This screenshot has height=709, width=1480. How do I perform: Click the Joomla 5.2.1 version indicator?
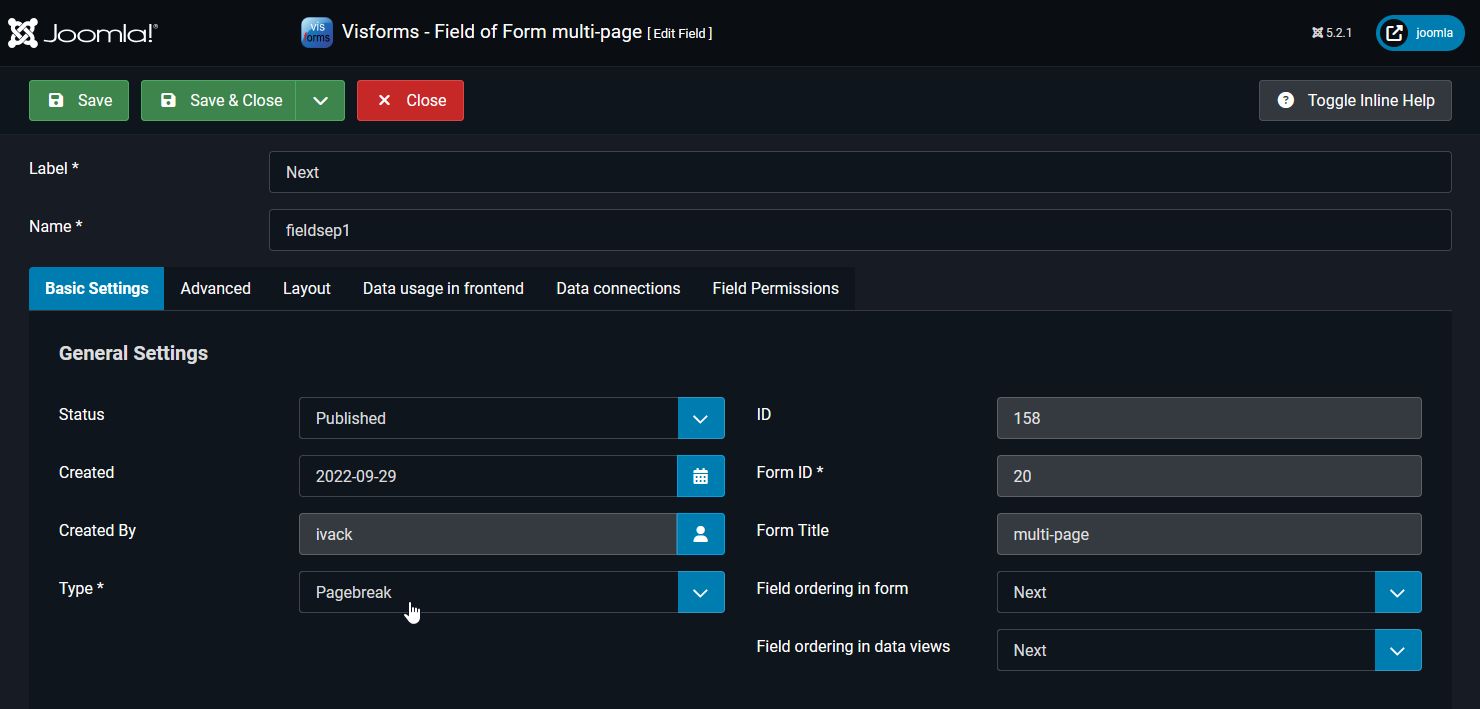coord(1331,32)
